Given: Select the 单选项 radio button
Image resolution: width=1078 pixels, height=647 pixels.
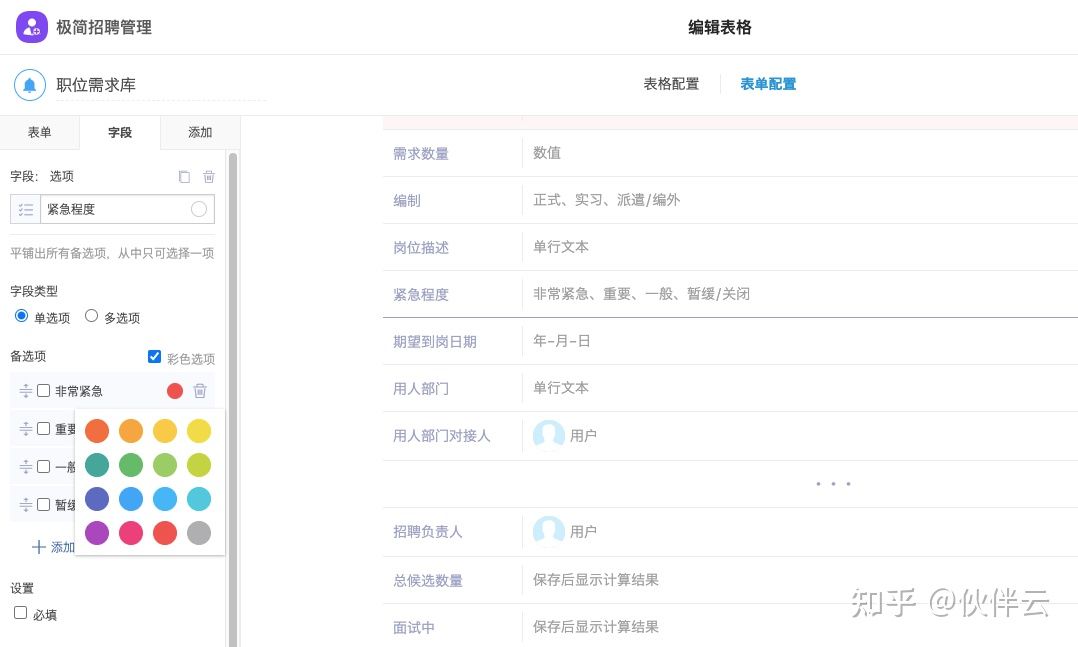Looking at the screenshot, I should pyautogui.click(x=21, y=316).
